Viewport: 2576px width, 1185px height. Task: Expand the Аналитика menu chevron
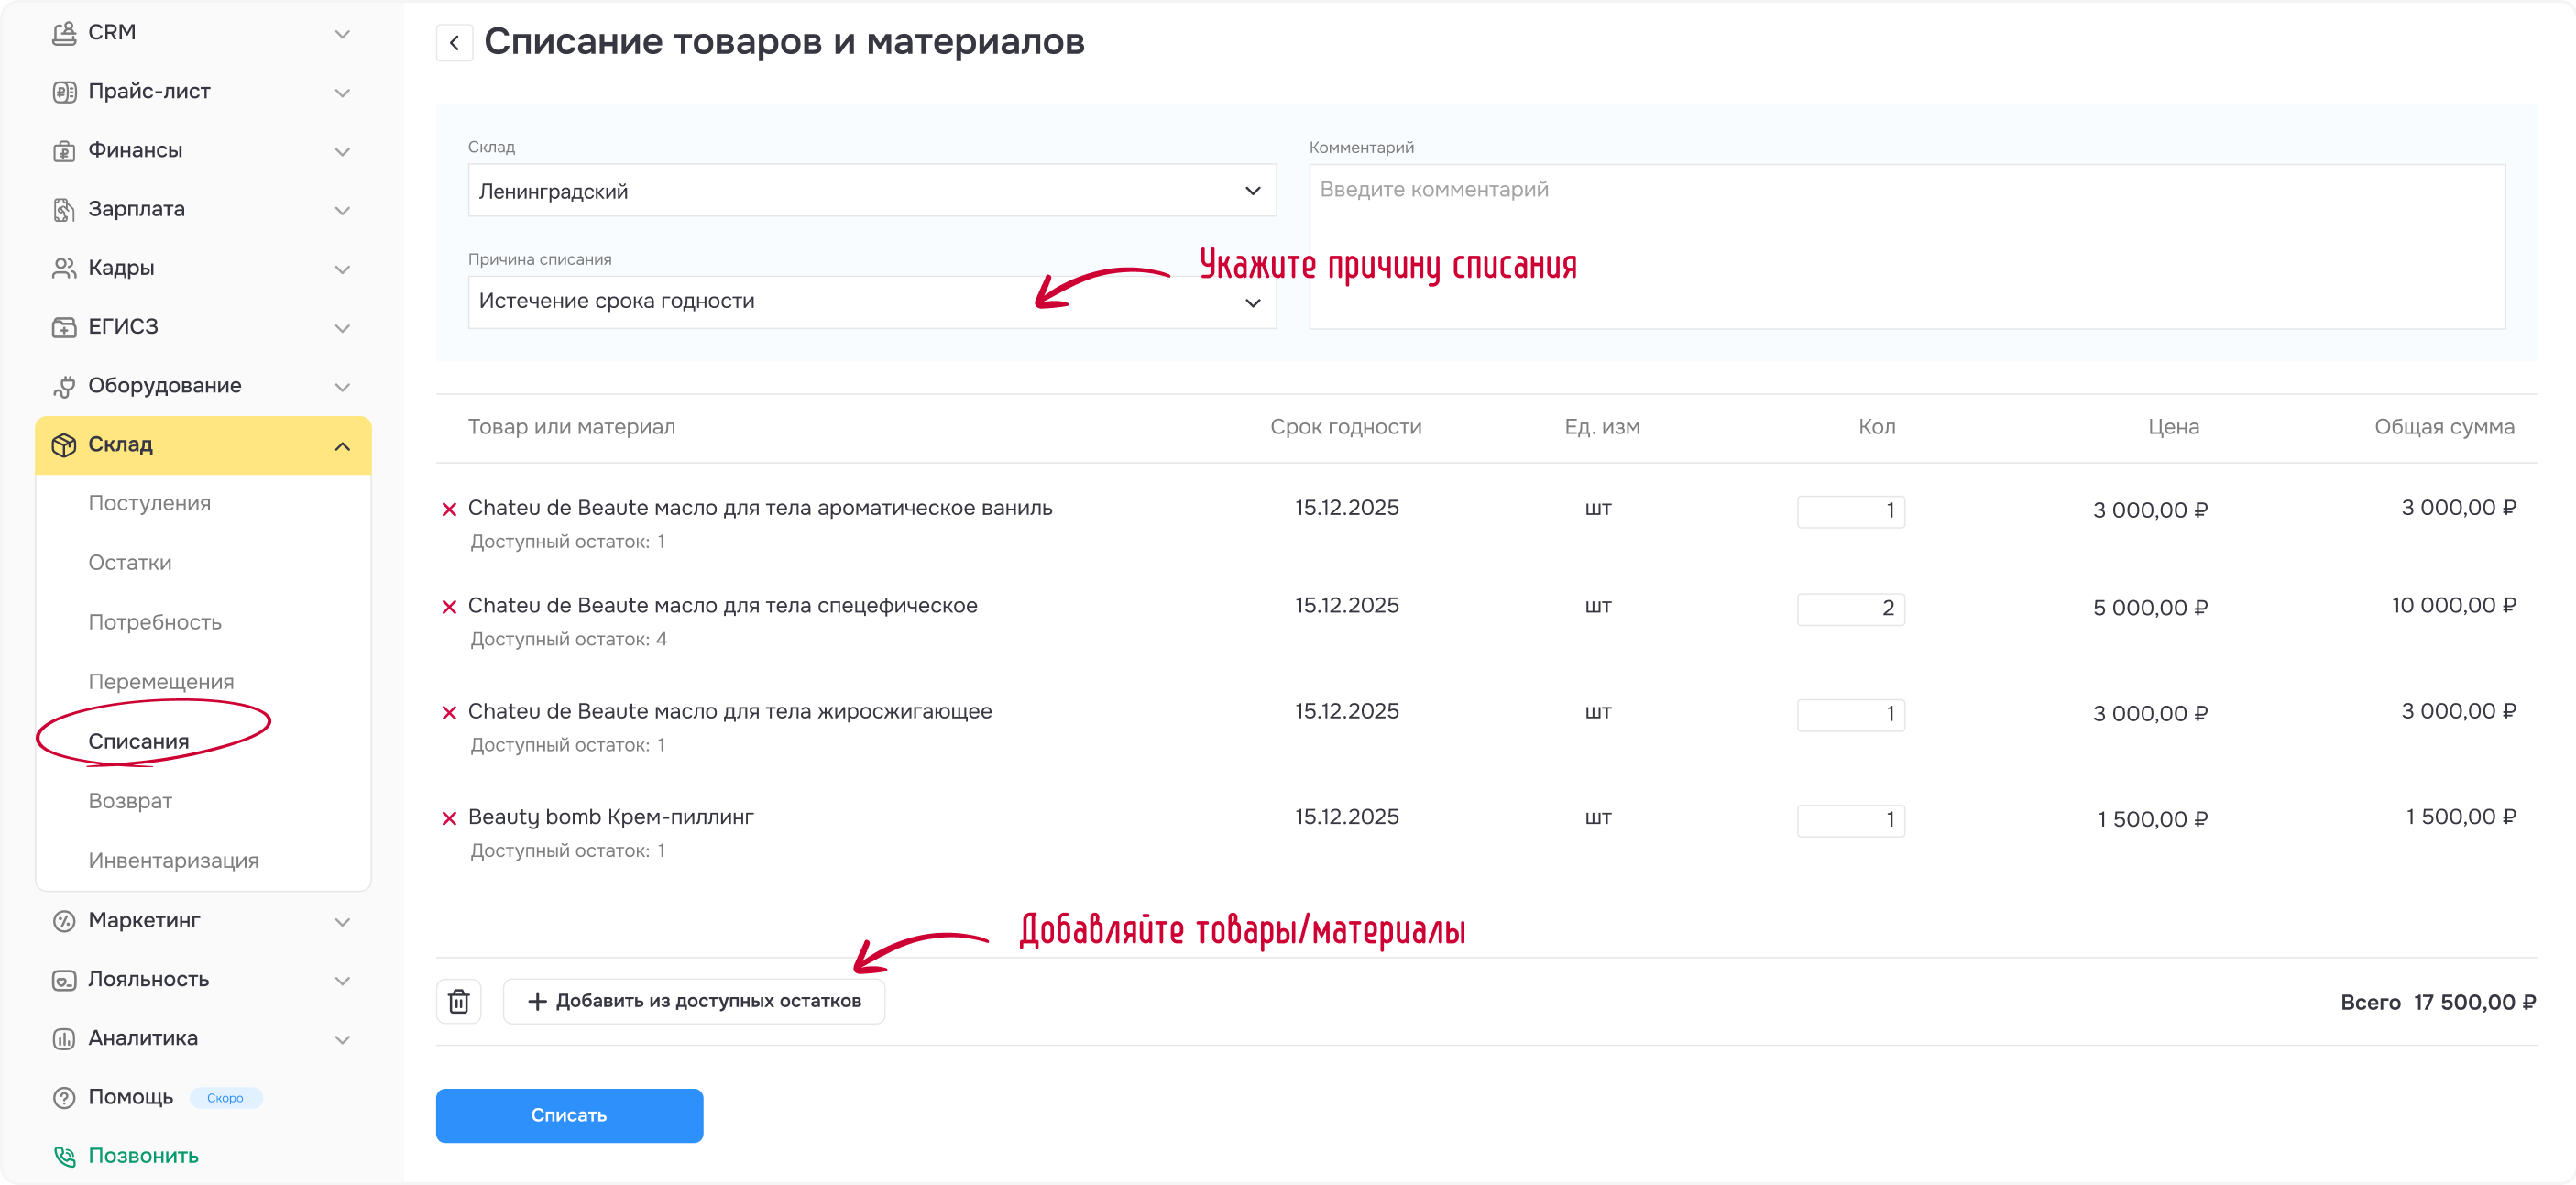coord(342,1040)
